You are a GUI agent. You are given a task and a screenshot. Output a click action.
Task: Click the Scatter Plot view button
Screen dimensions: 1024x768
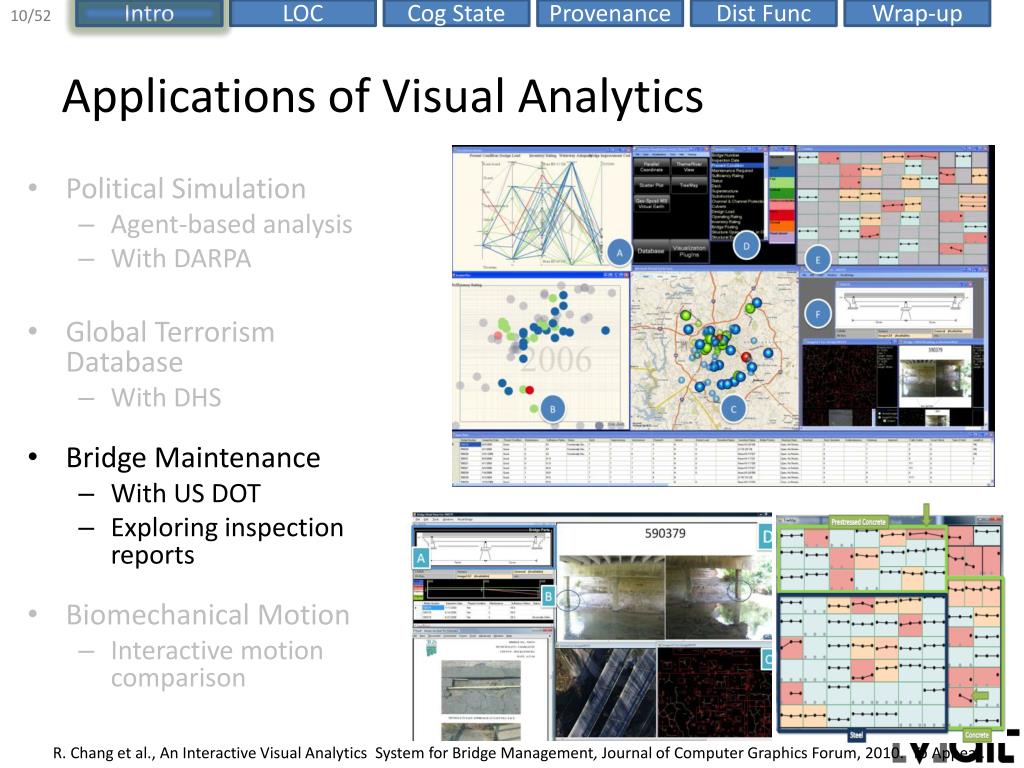coord(651,185)
